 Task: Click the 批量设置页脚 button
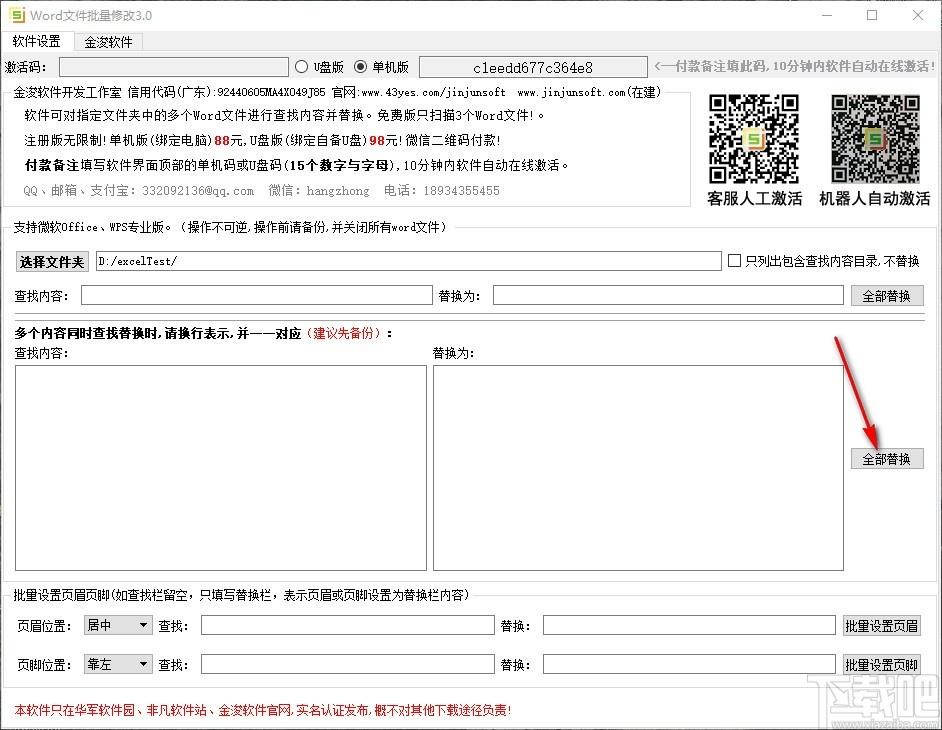point(881,665)
